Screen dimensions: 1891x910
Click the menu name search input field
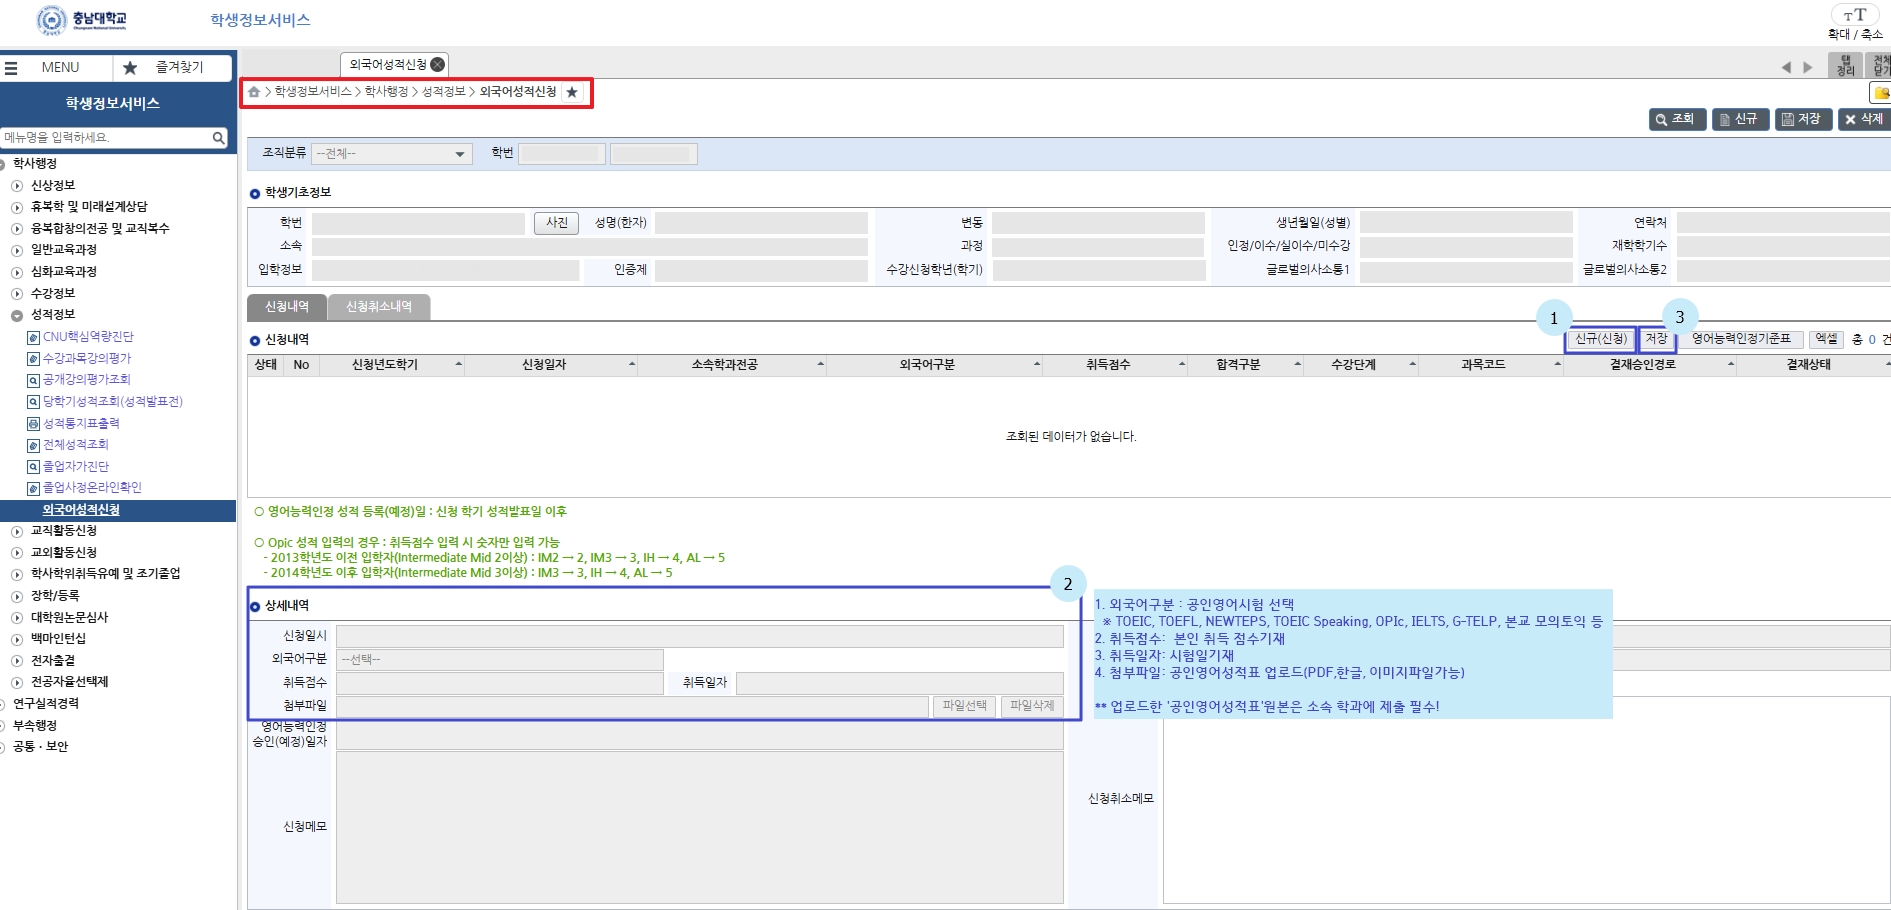[105, 138]
